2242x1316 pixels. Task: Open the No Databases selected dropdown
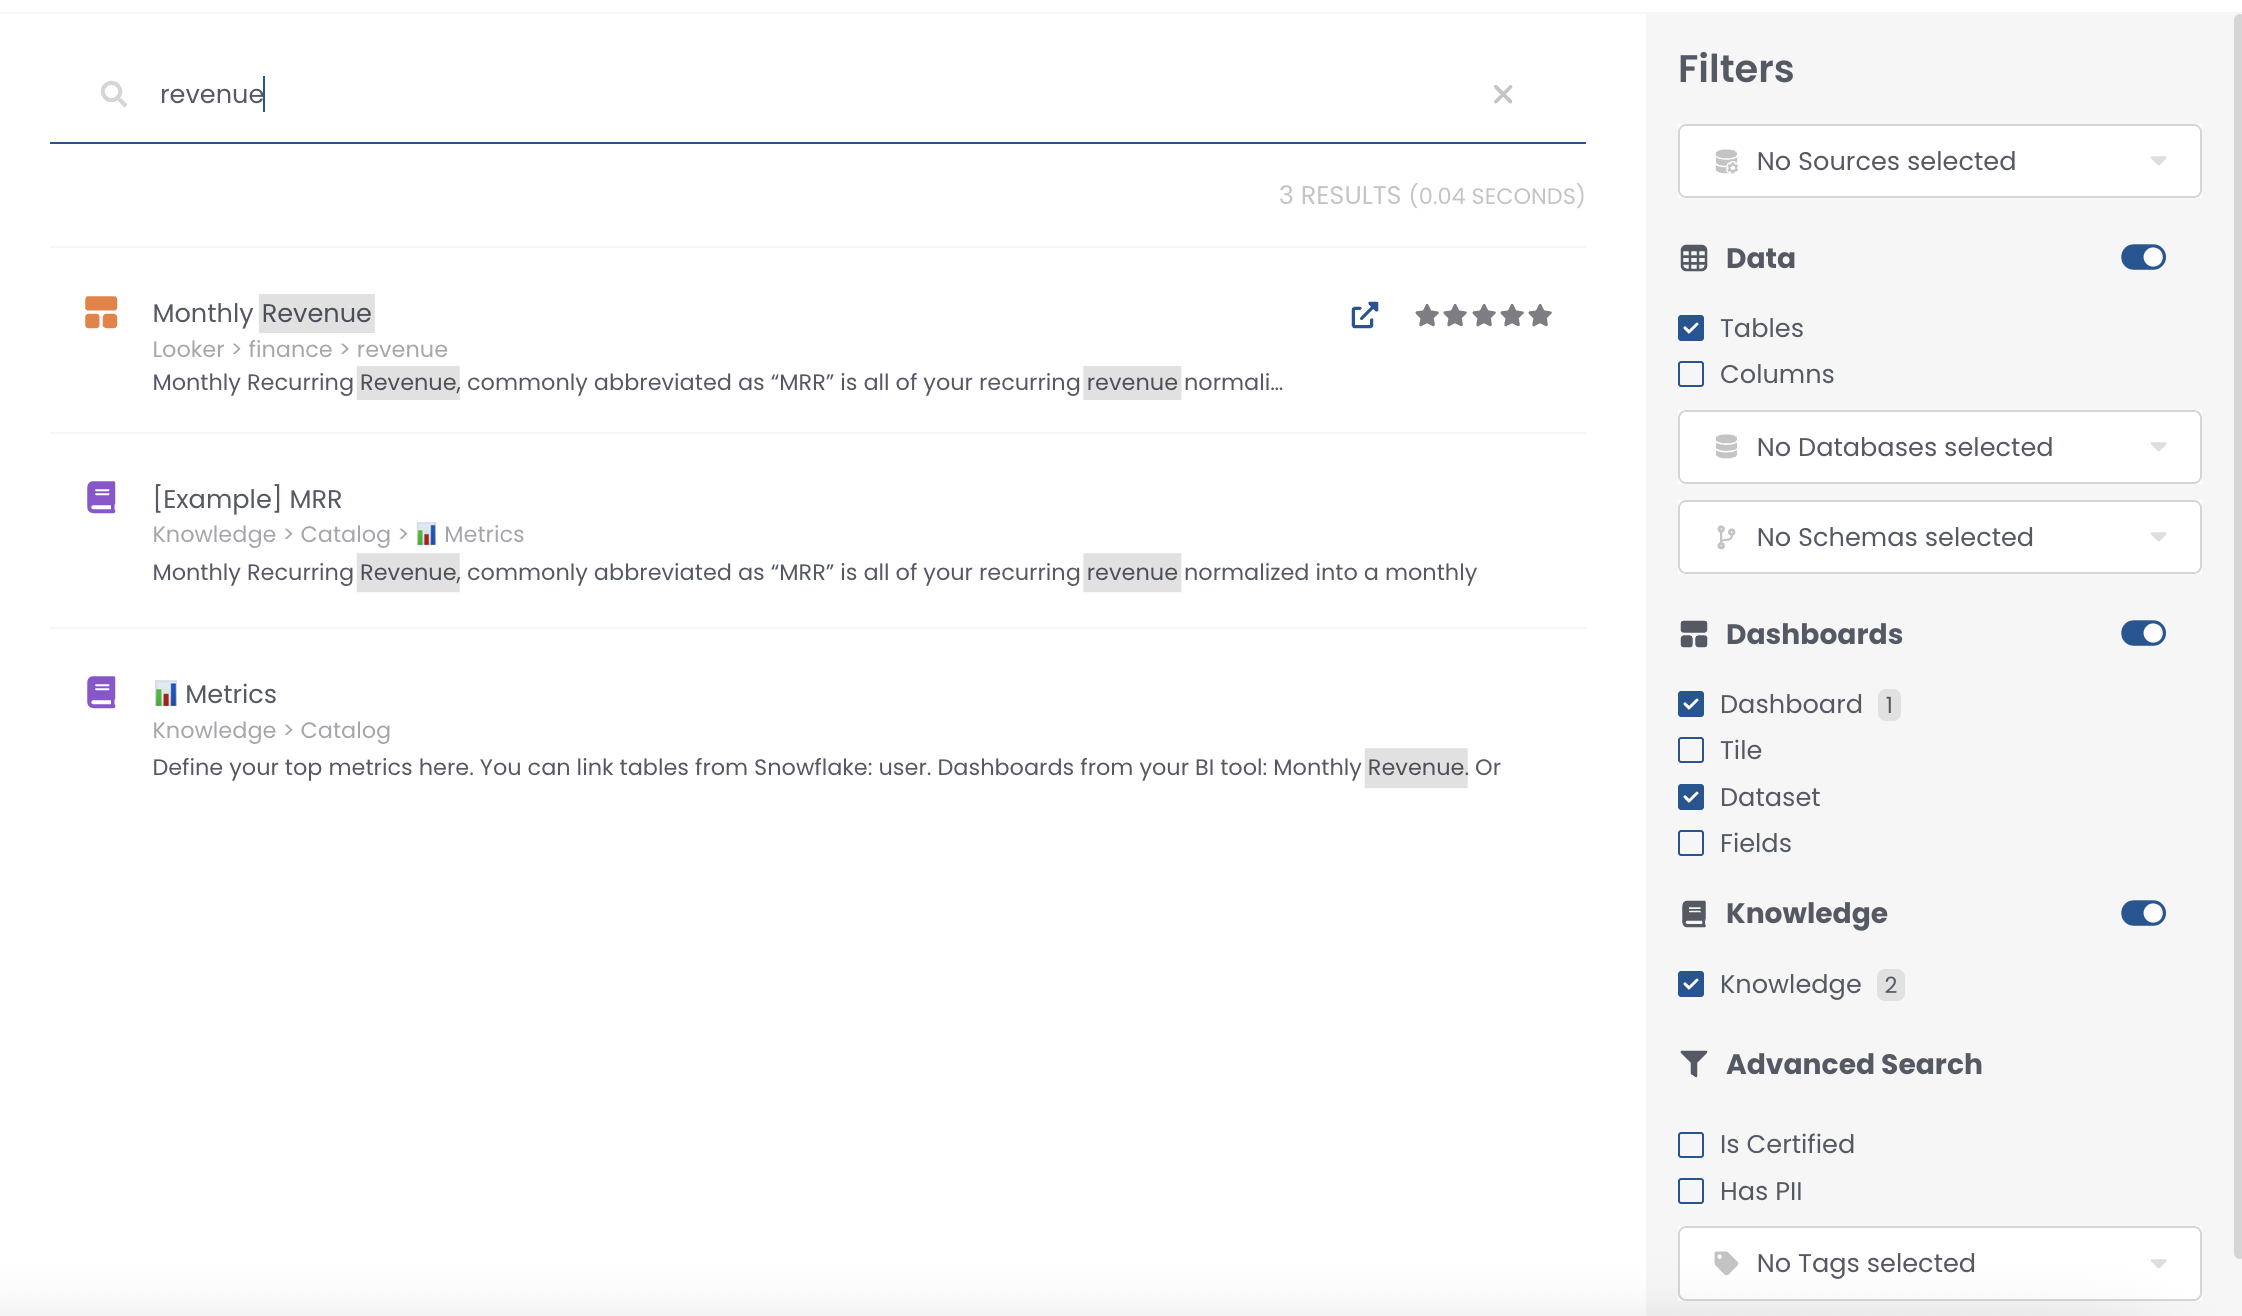click(x=1938, y=447)
